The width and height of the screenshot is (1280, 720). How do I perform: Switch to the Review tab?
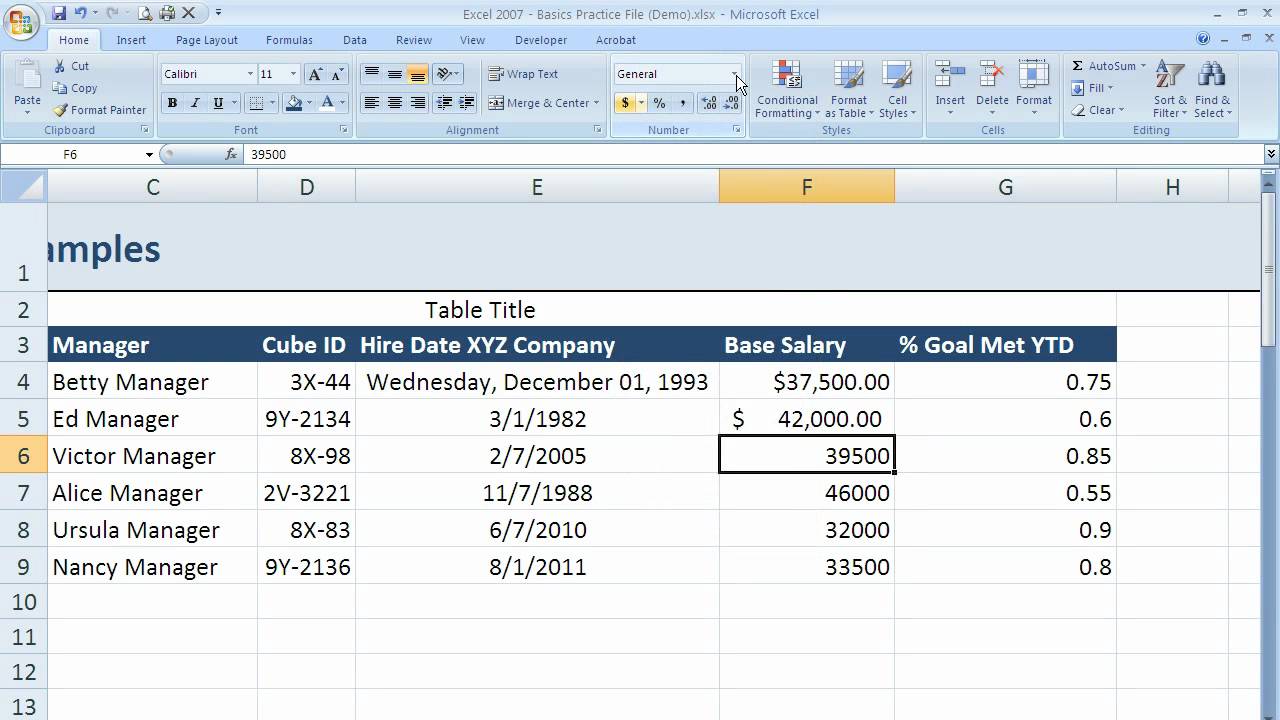pos(414,40)
